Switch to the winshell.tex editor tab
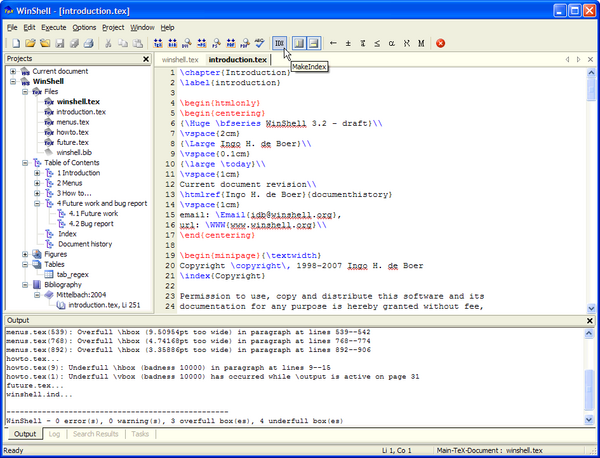The width and height of the screenshot is (600, 458). point(180,60)
